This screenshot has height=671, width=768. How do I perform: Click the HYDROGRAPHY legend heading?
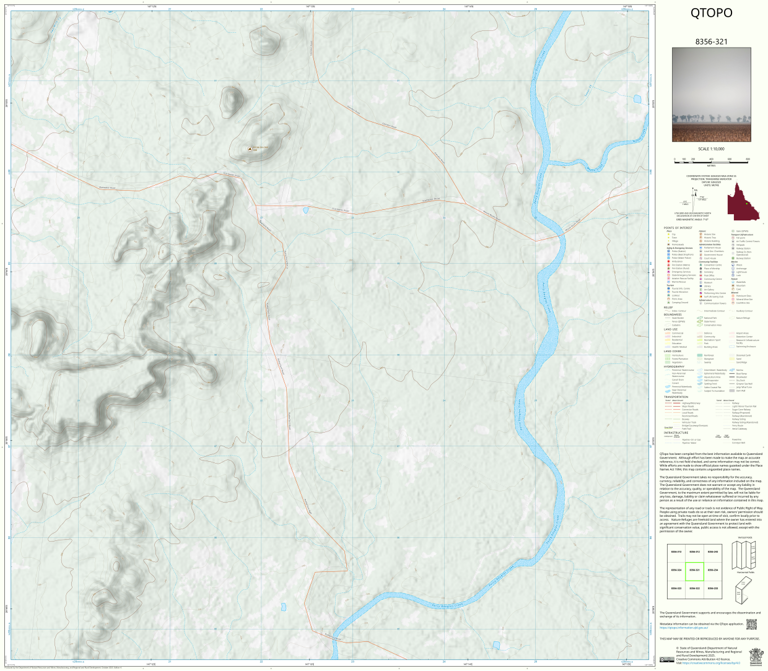point(674,366)
